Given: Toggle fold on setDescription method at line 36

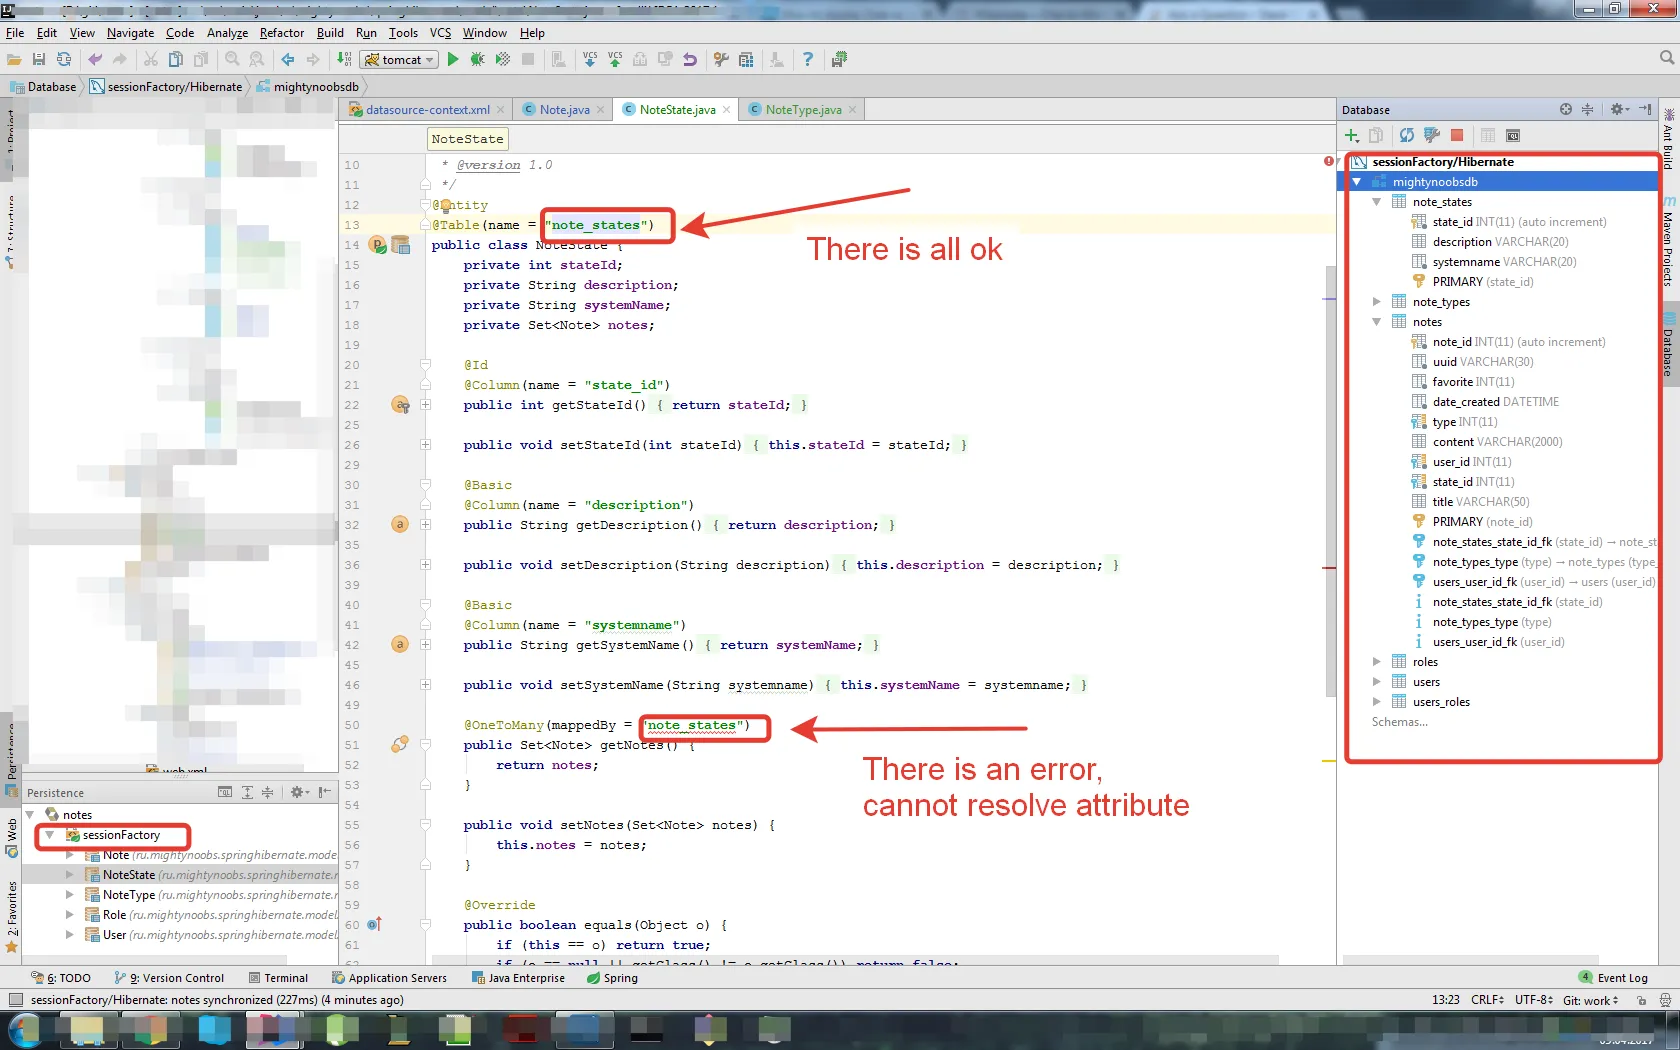Looking at the screenshot, I should coord(426,565).
